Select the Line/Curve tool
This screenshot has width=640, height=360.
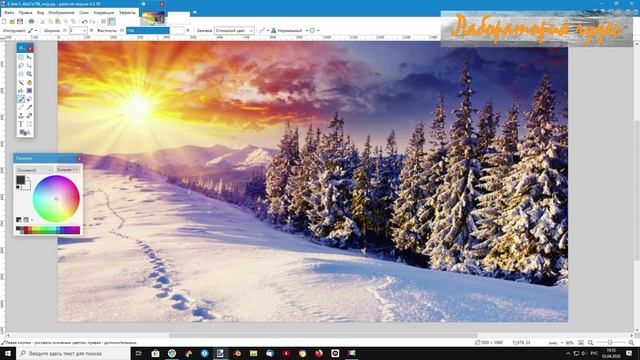[29, 124]
